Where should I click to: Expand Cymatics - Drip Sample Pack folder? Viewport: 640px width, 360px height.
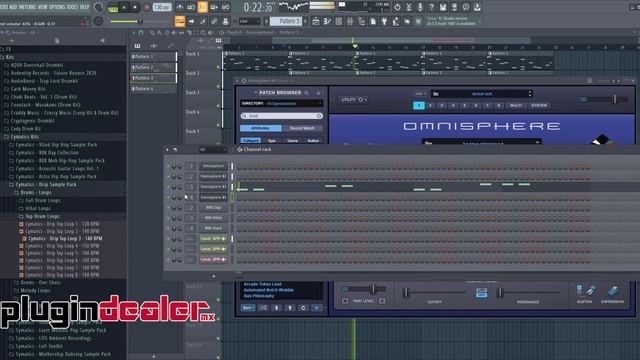pyautogui.click(x=46, y=184)
